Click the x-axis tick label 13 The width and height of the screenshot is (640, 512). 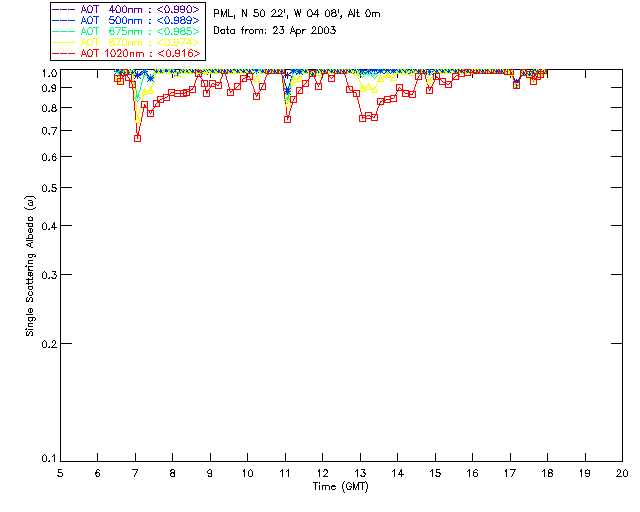360,473
